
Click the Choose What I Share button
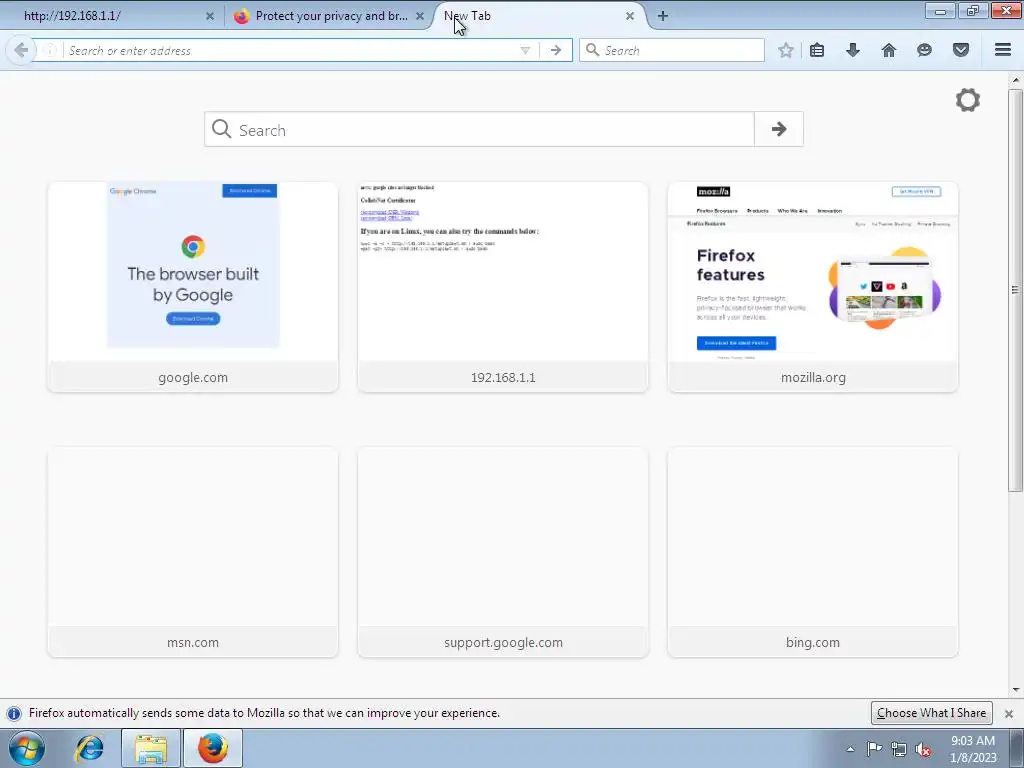pyautogui.click(x=931, y=712)
